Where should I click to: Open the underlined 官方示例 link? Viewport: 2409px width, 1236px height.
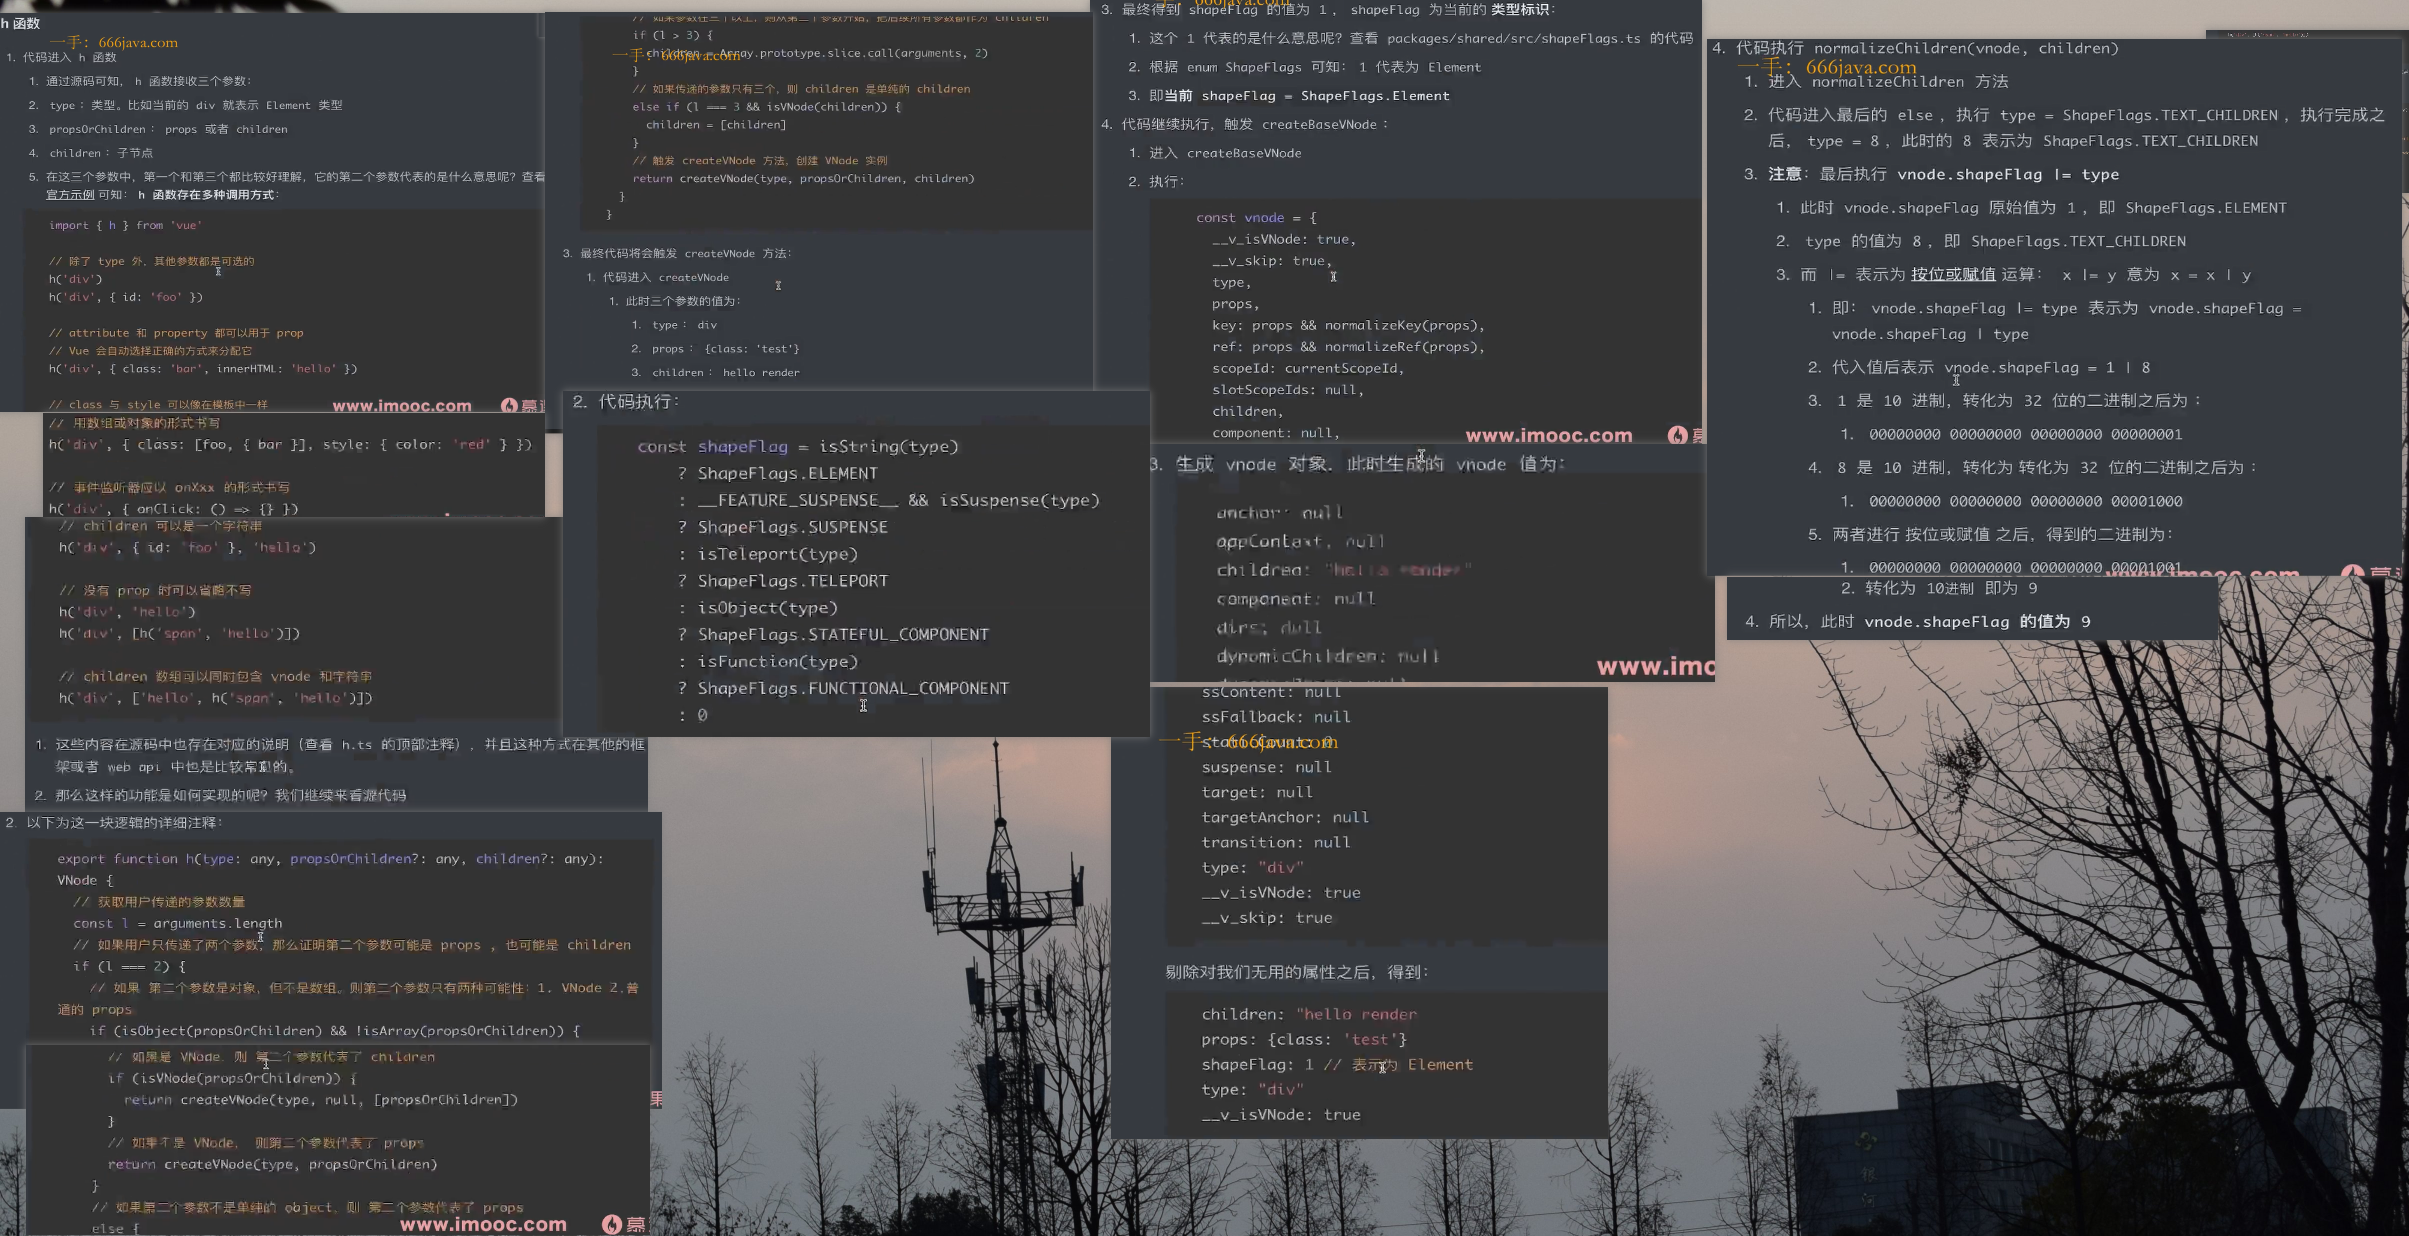coord(70,195)
